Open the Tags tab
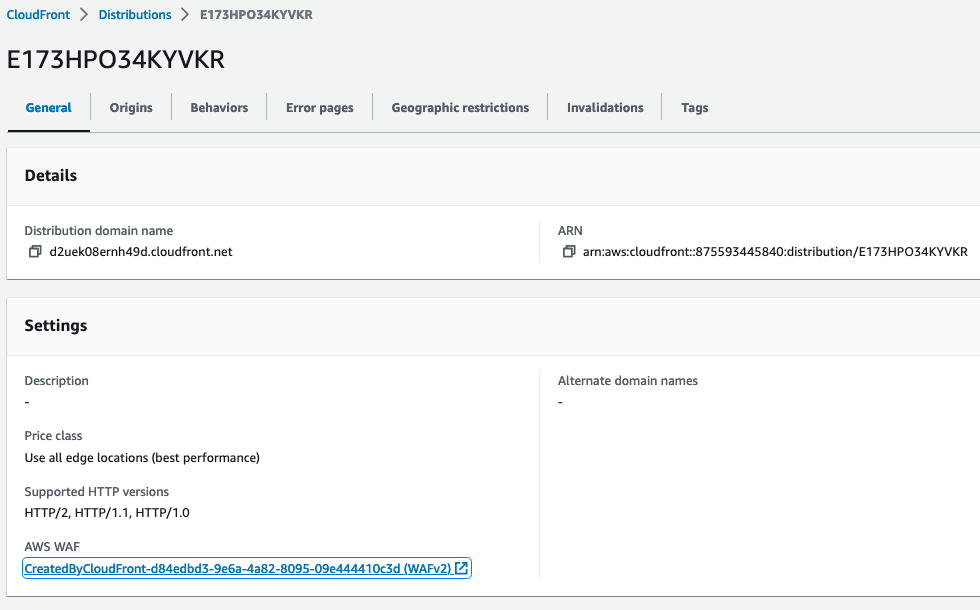The width and height of the screenshot is (980, 610). point(694,108)
